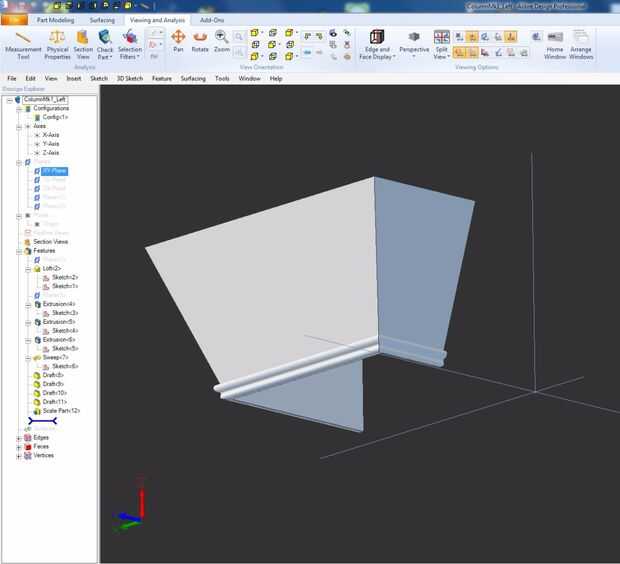
Task: Select Config<1> in Design Explorer
Action: (55, 117)
